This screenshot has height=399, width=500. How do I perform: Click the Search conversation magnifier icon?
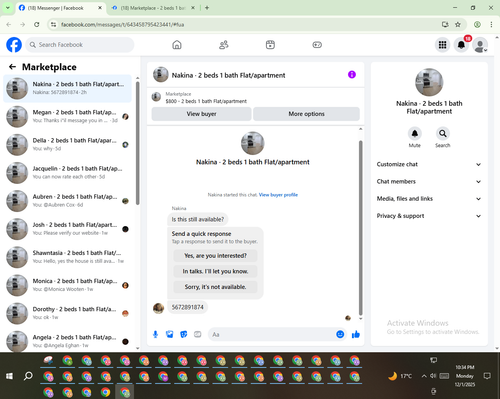(443, 134)
